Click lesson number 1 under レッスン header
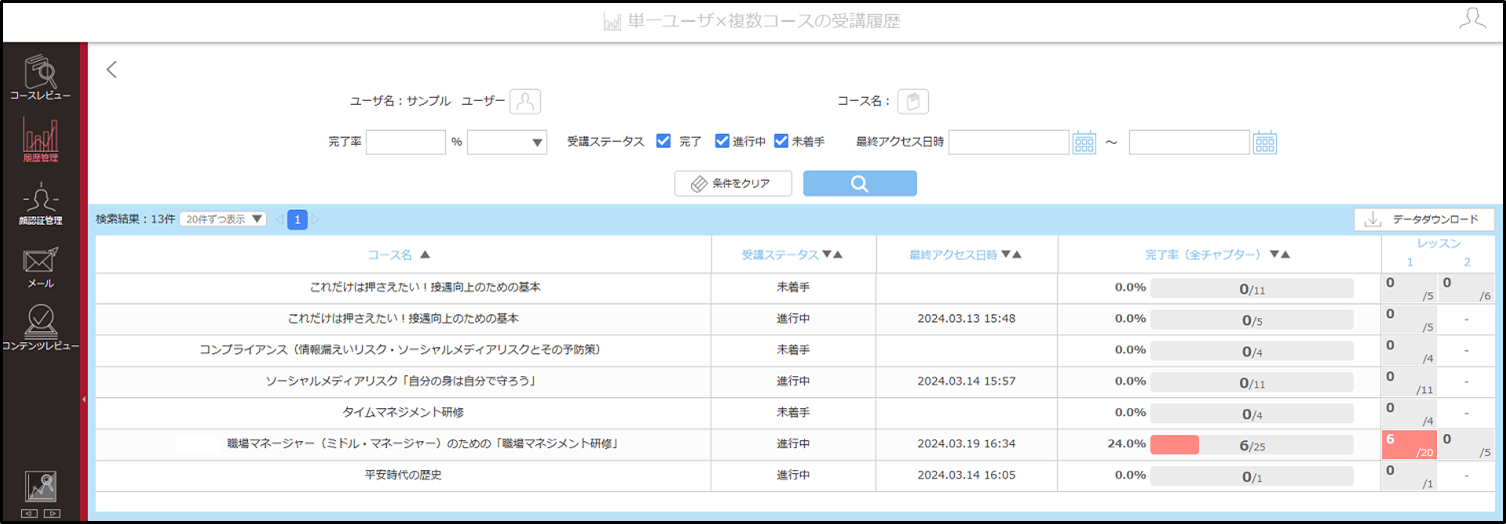This screenshot has height=524, width=1506. [x=1410, y=262]
